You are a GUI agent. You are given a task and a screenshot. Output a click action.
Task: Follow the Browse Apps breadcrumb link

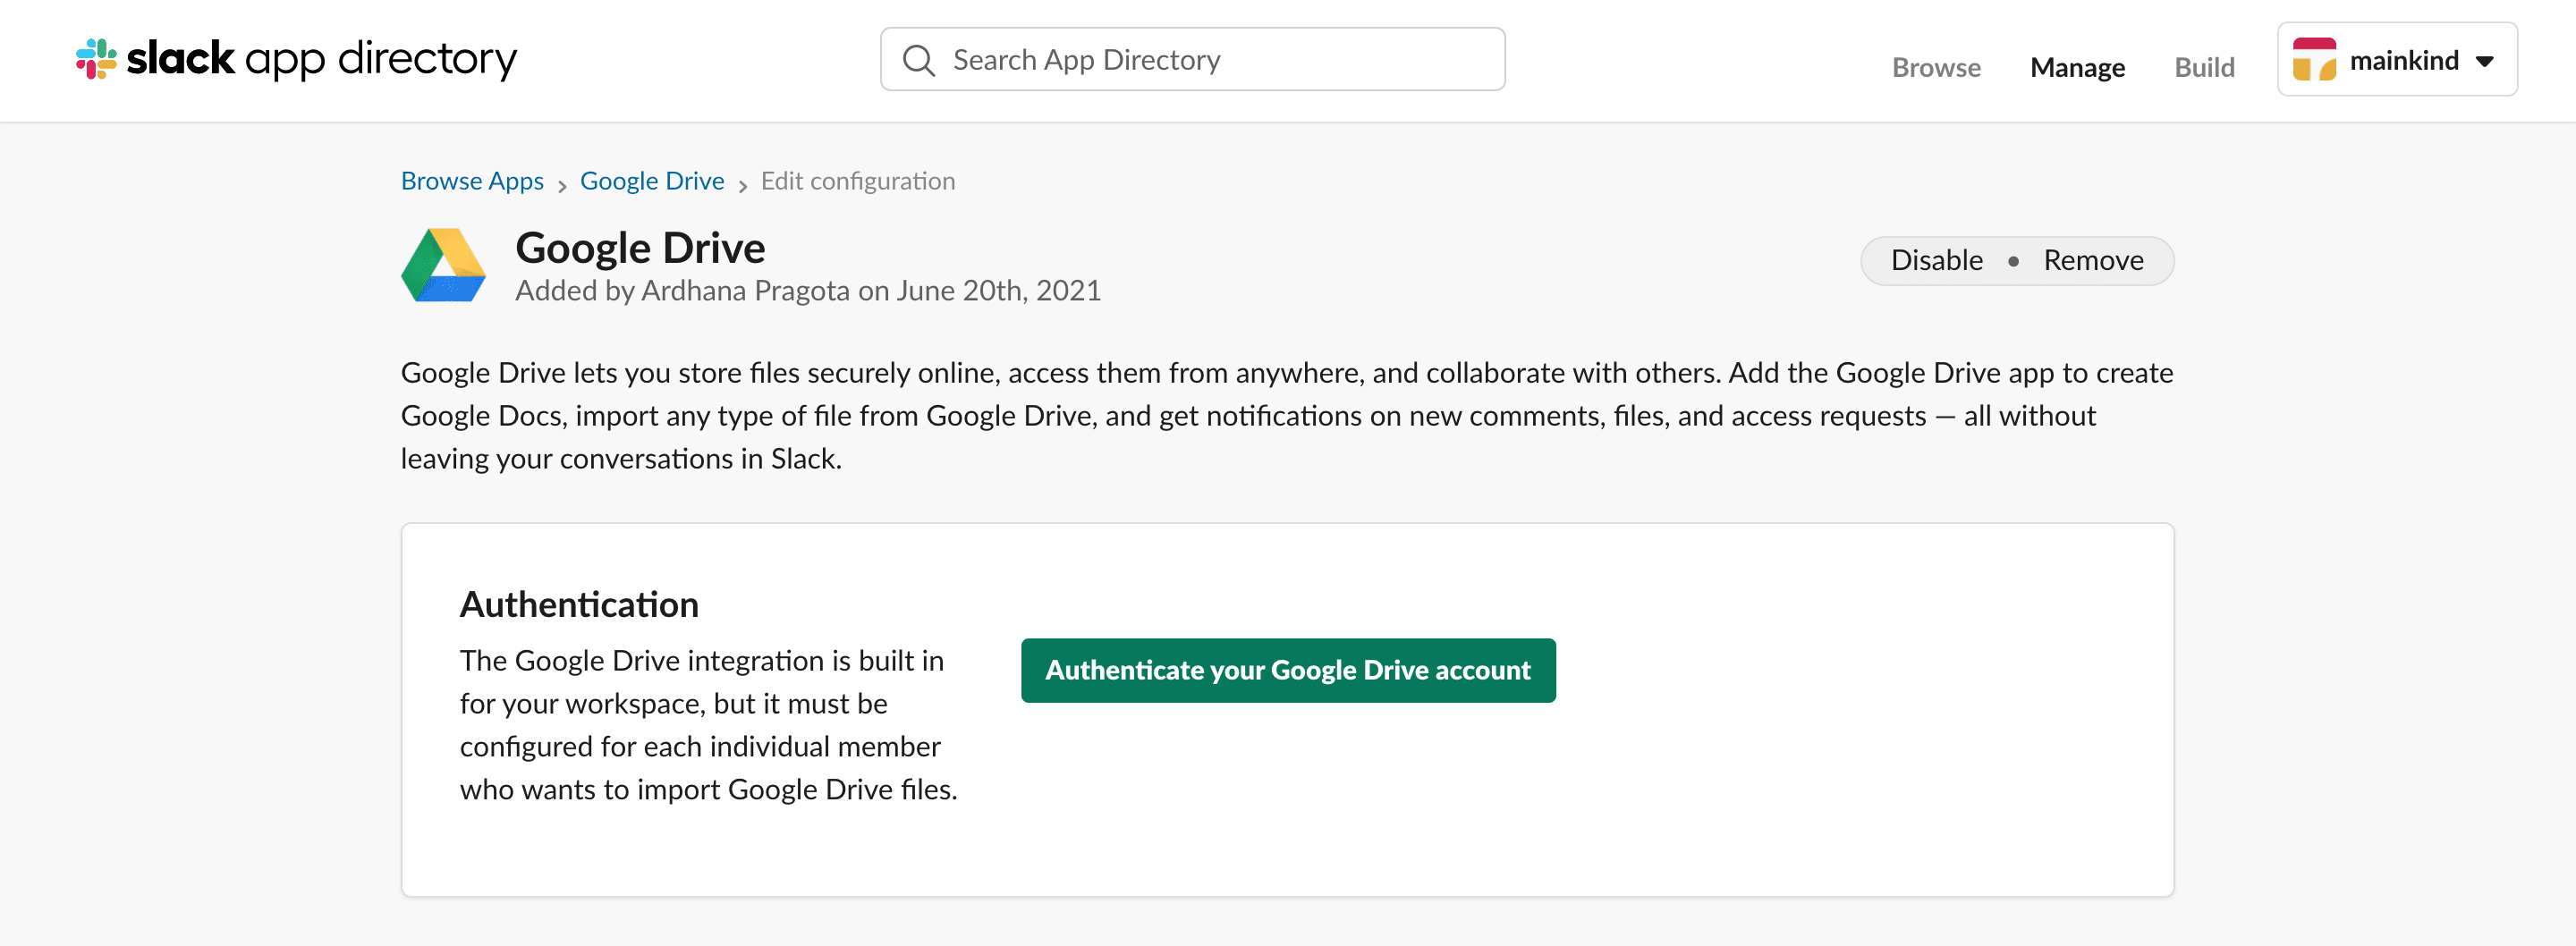pyautogui.click(x=472, y=181)
